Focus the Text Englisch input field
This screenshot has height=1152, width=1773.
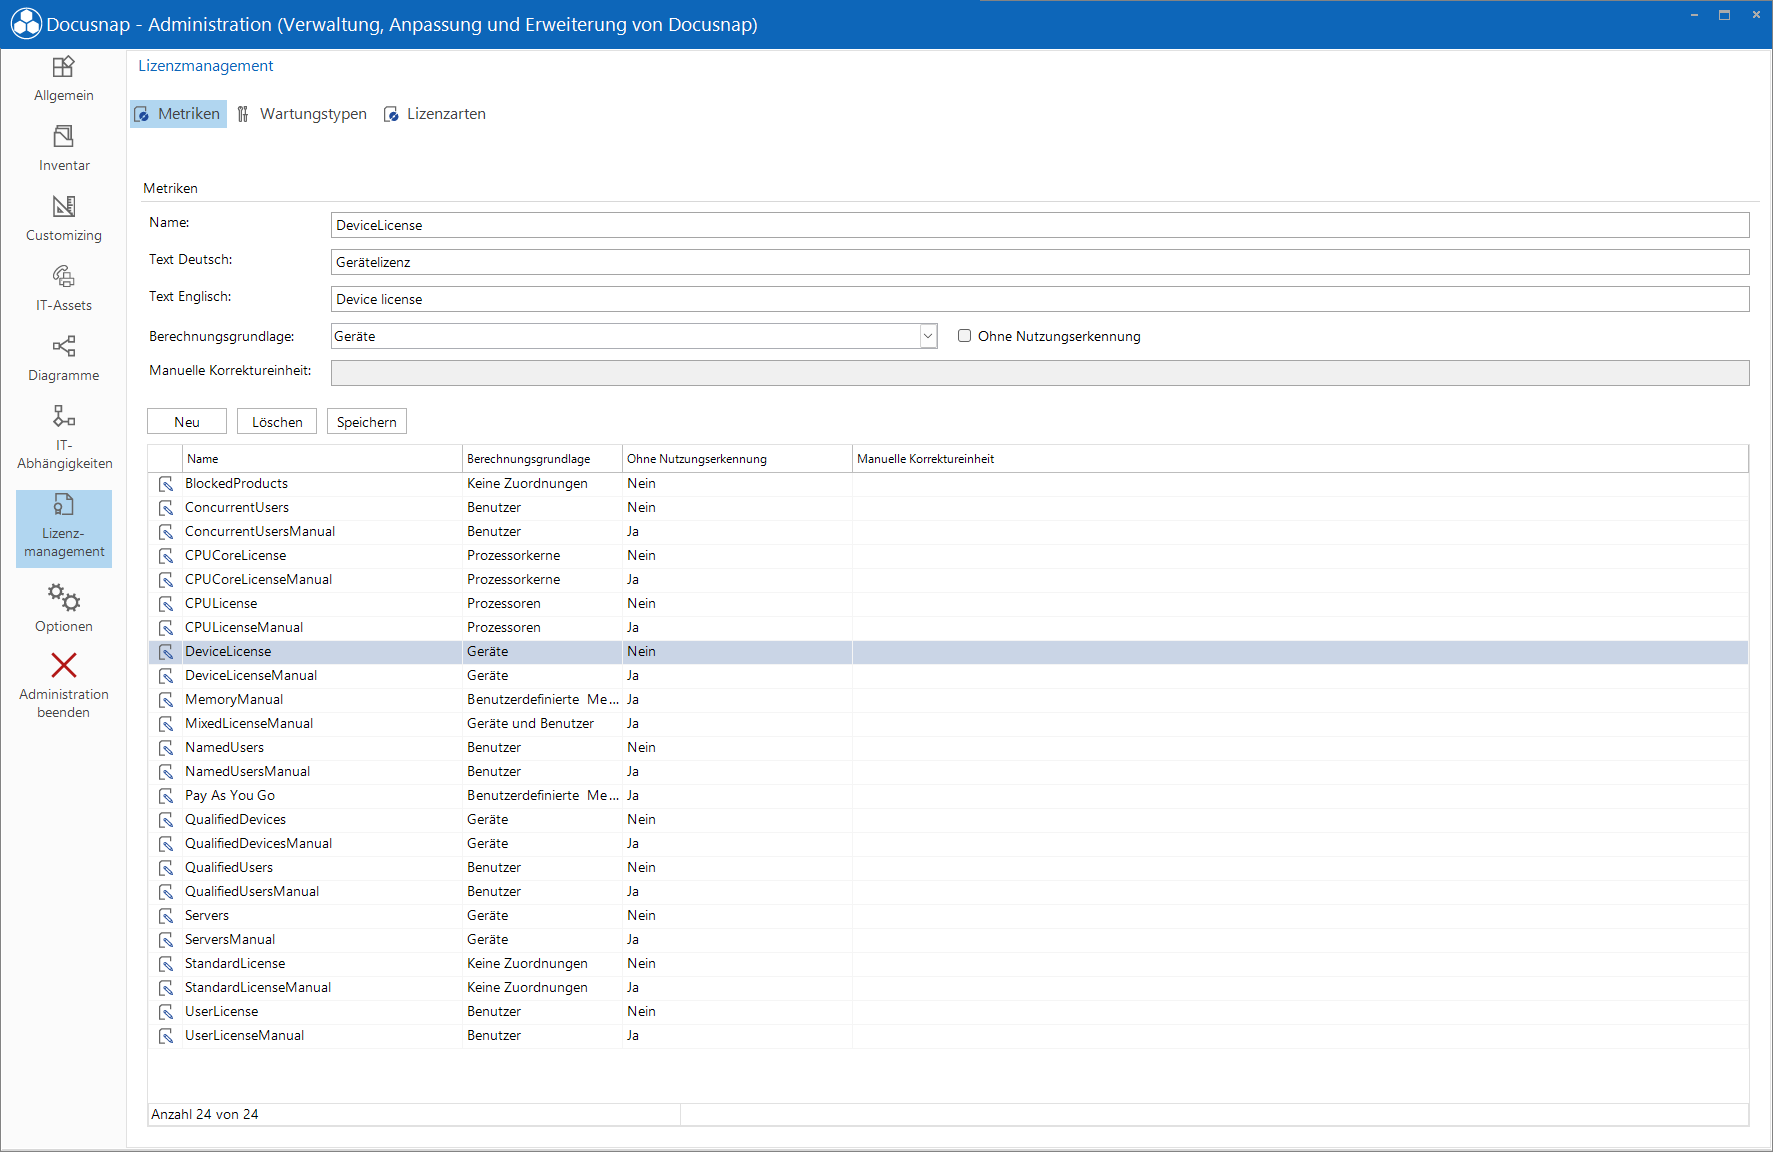[1040, 299]
